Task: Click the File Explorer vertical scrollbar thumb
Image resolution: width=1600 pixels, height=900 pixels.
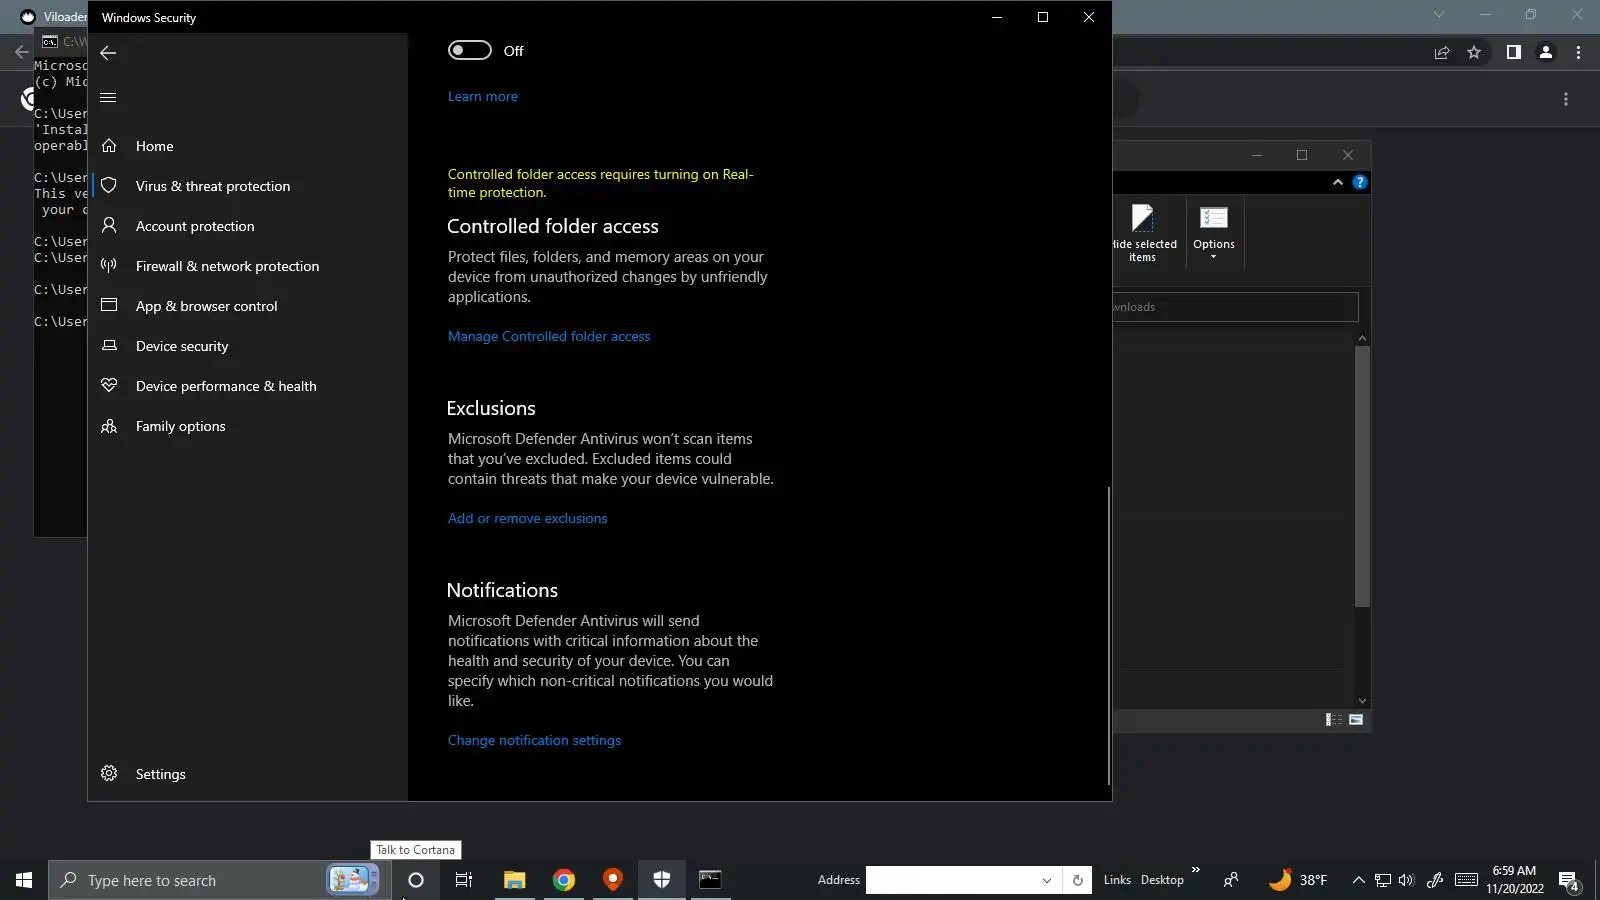Action: [1362, 476]
